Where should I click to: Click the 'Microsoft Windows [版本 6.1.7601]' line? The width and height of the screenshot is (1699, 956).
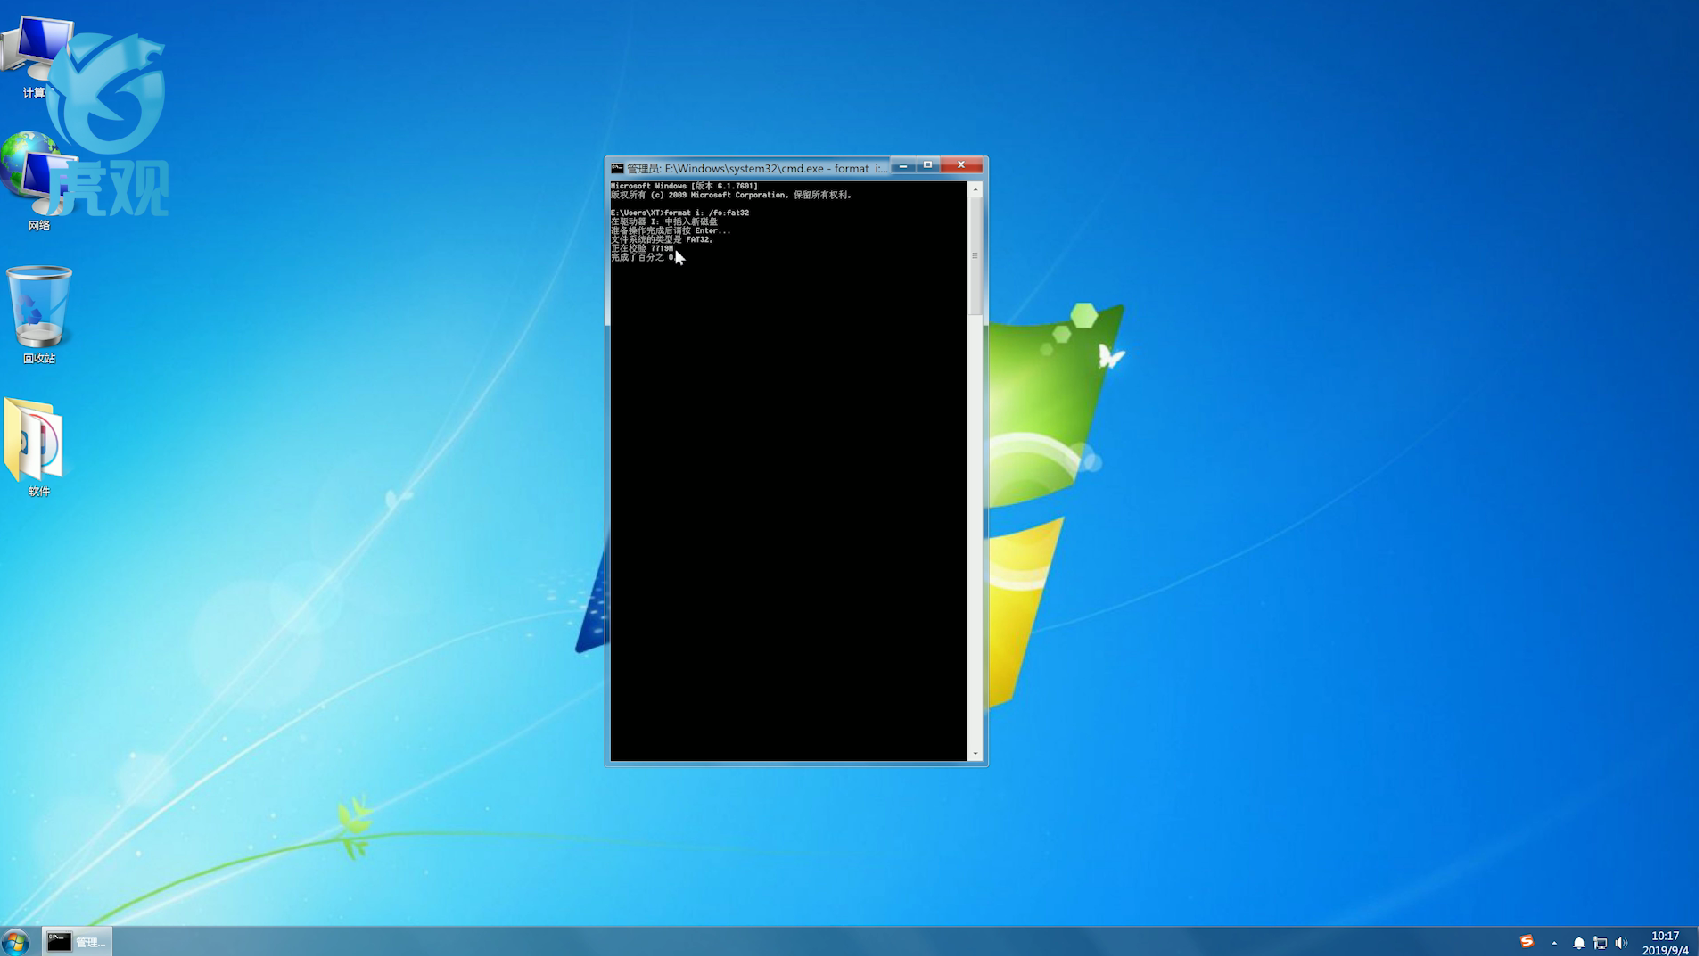[684, 185]
